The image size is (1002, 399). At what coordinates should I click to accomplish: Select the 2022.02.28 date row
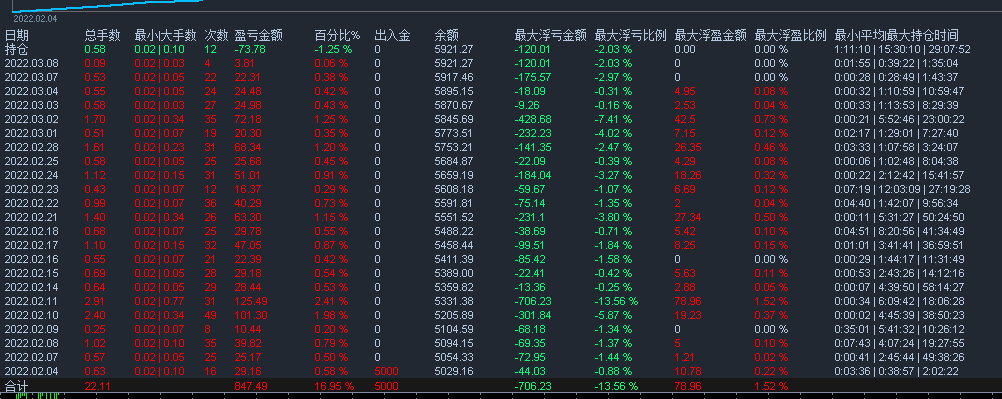click(x=31, y=147)
